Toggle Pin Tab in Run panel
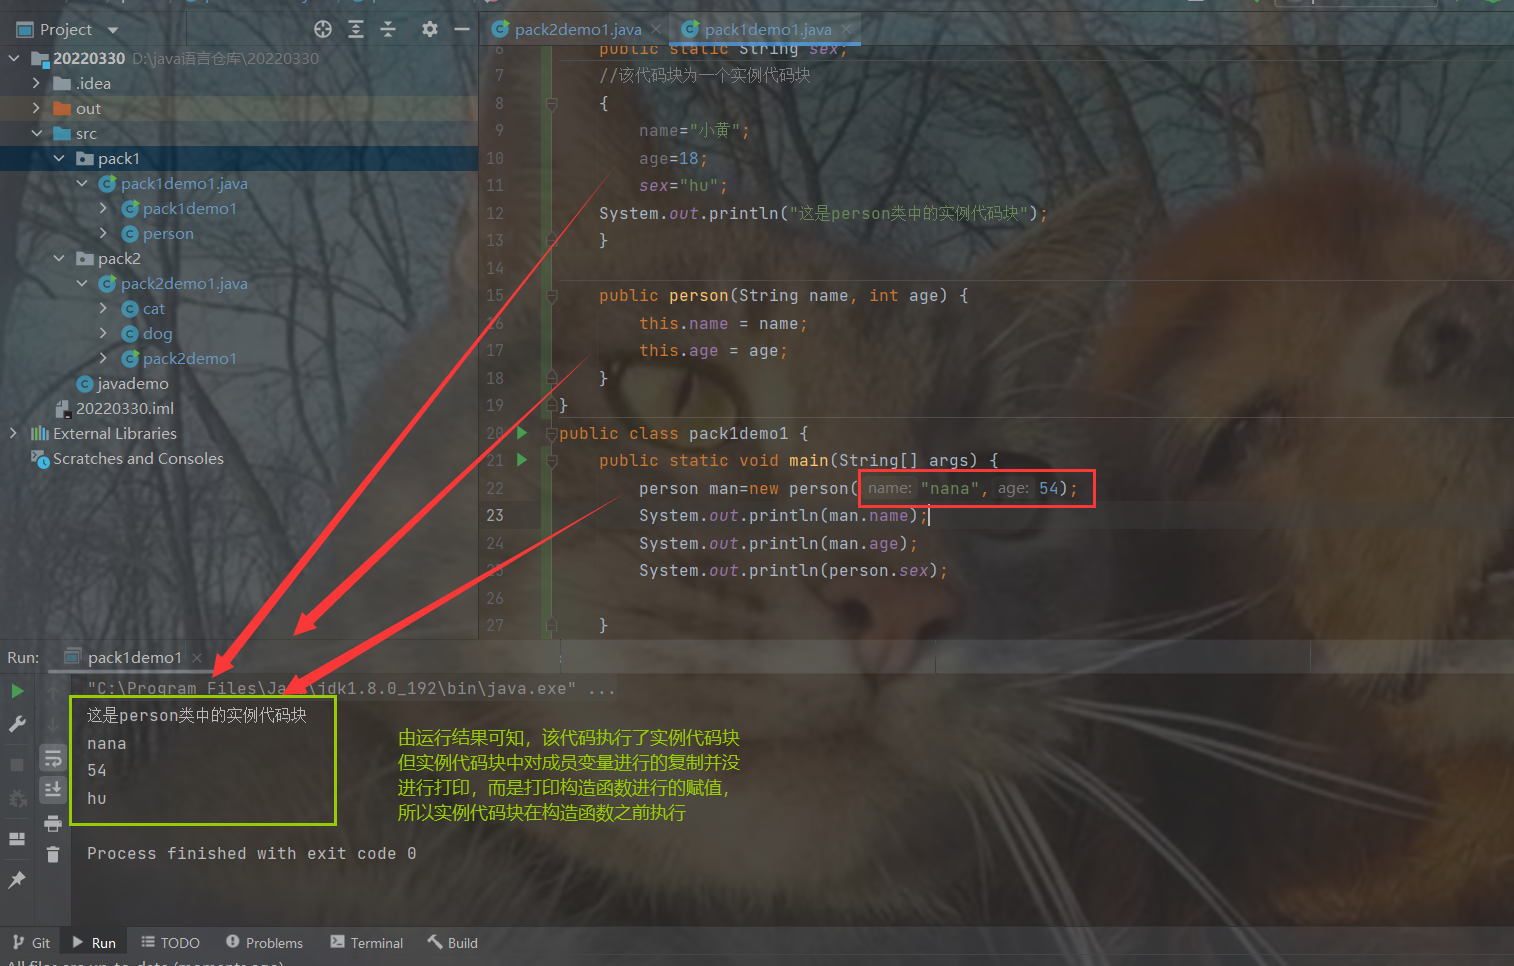1514x966 pixels. 17,880
